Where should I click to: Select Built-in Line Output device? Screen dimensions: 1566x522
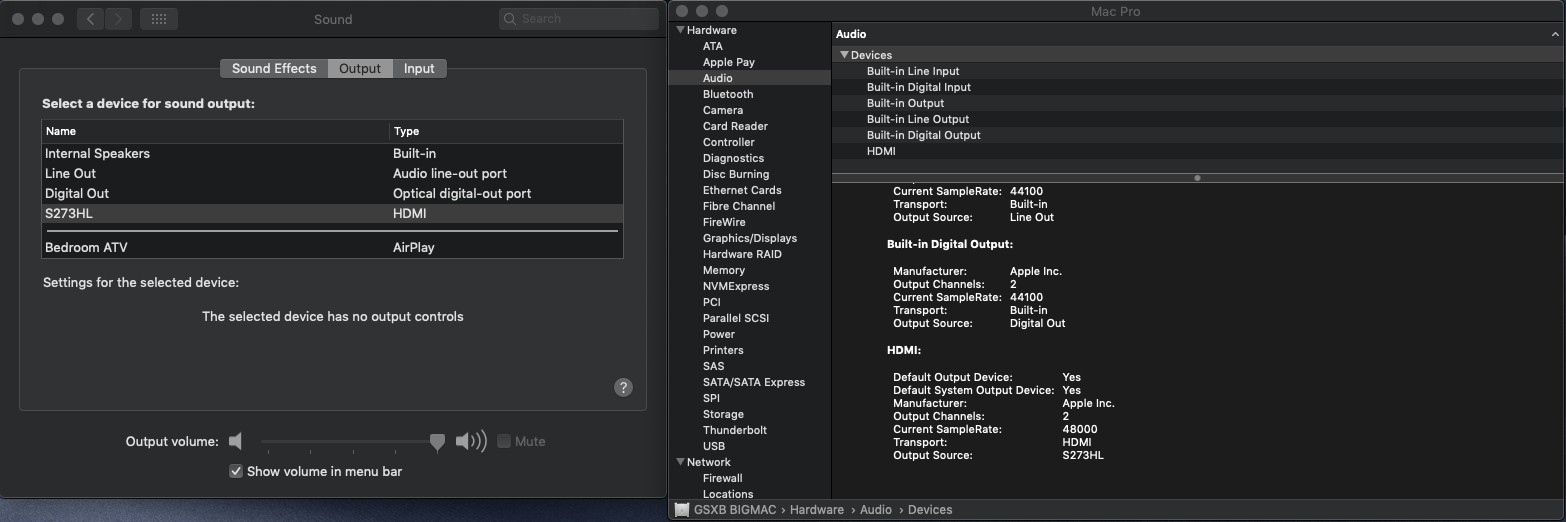coord(1198,119)
